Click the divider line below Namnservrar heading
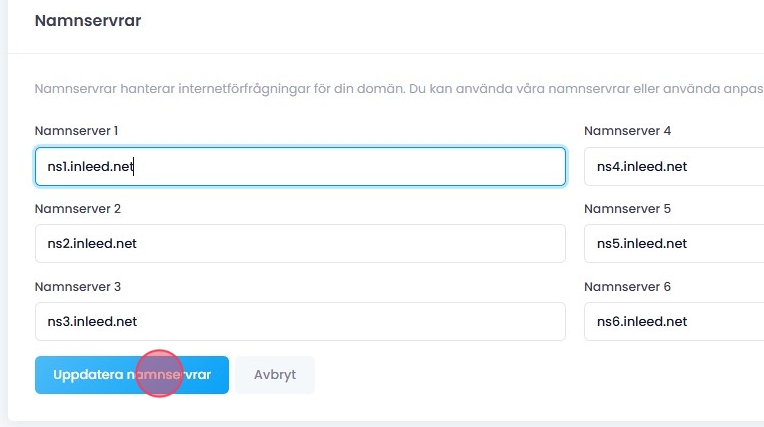The width and height of the screenshot is (764, 427). tap(400, 53)
